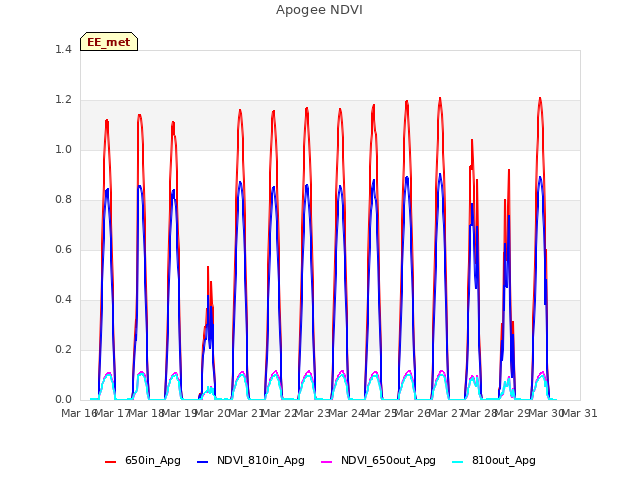
Task: Click the cyan 810out_Apg legend swatch
Action: 458,461
